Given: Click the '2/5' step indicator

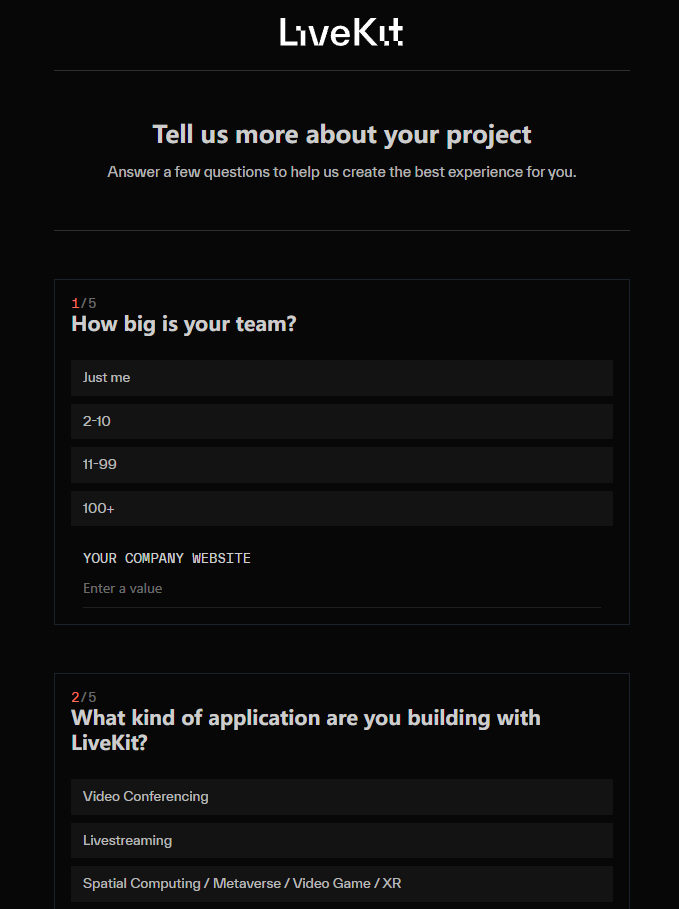Looking at the screenshot, I should (83, 697).
